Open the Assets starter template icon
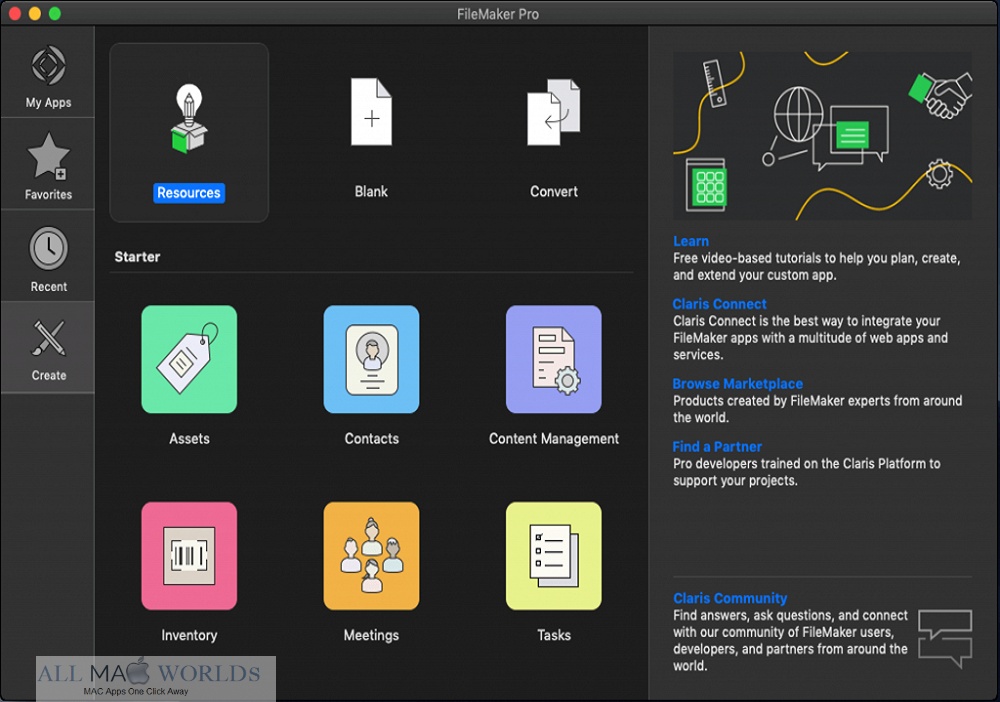The height and width of the screenshot is (702, 1000). 189,359
